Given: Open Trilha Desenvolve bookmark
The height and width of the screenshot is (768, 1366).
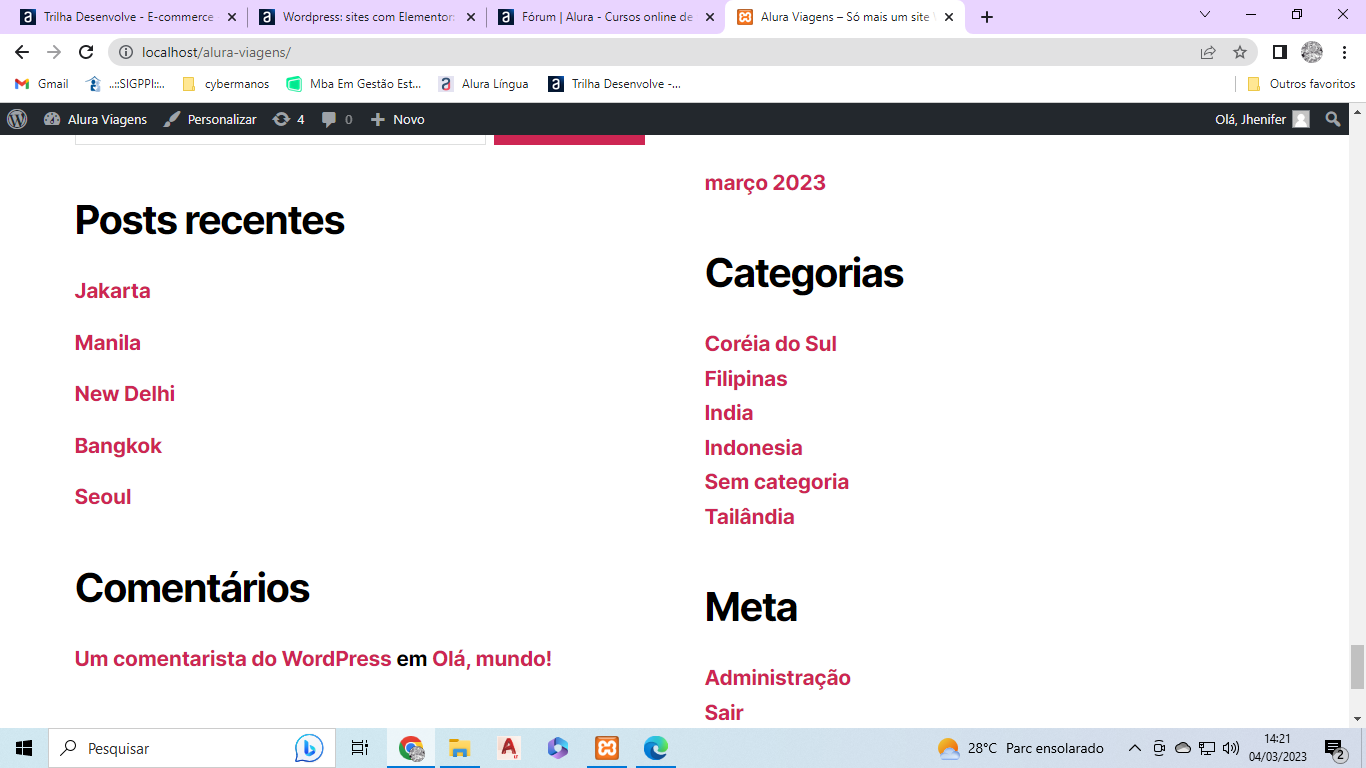Looking at the screenshot, I should [x=615, y=84].
